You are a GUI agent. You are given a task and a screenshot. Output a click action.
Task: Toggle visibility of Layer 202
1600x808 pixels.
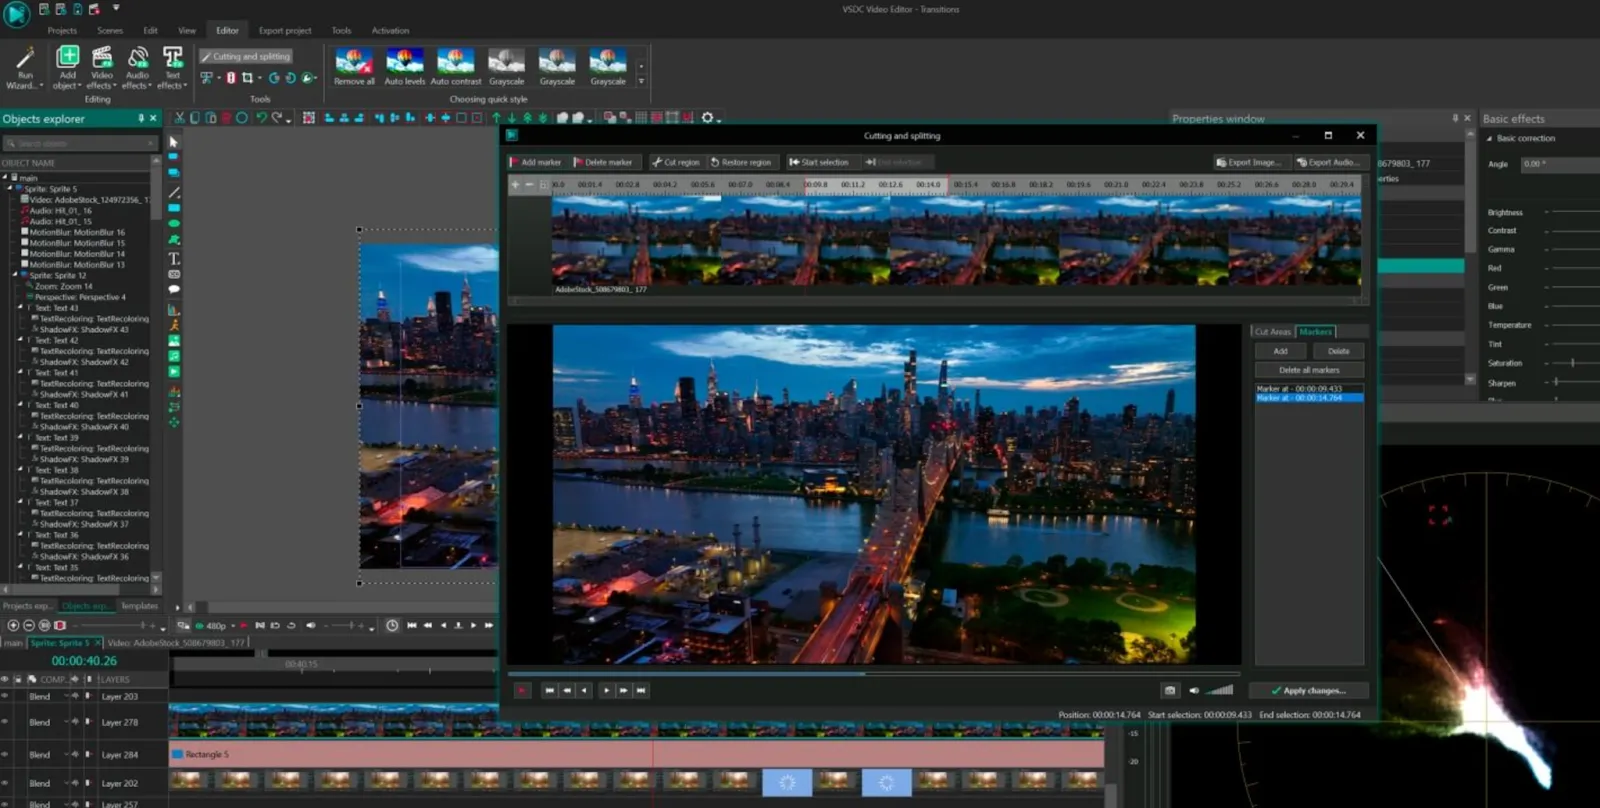(x=5, y=783)
